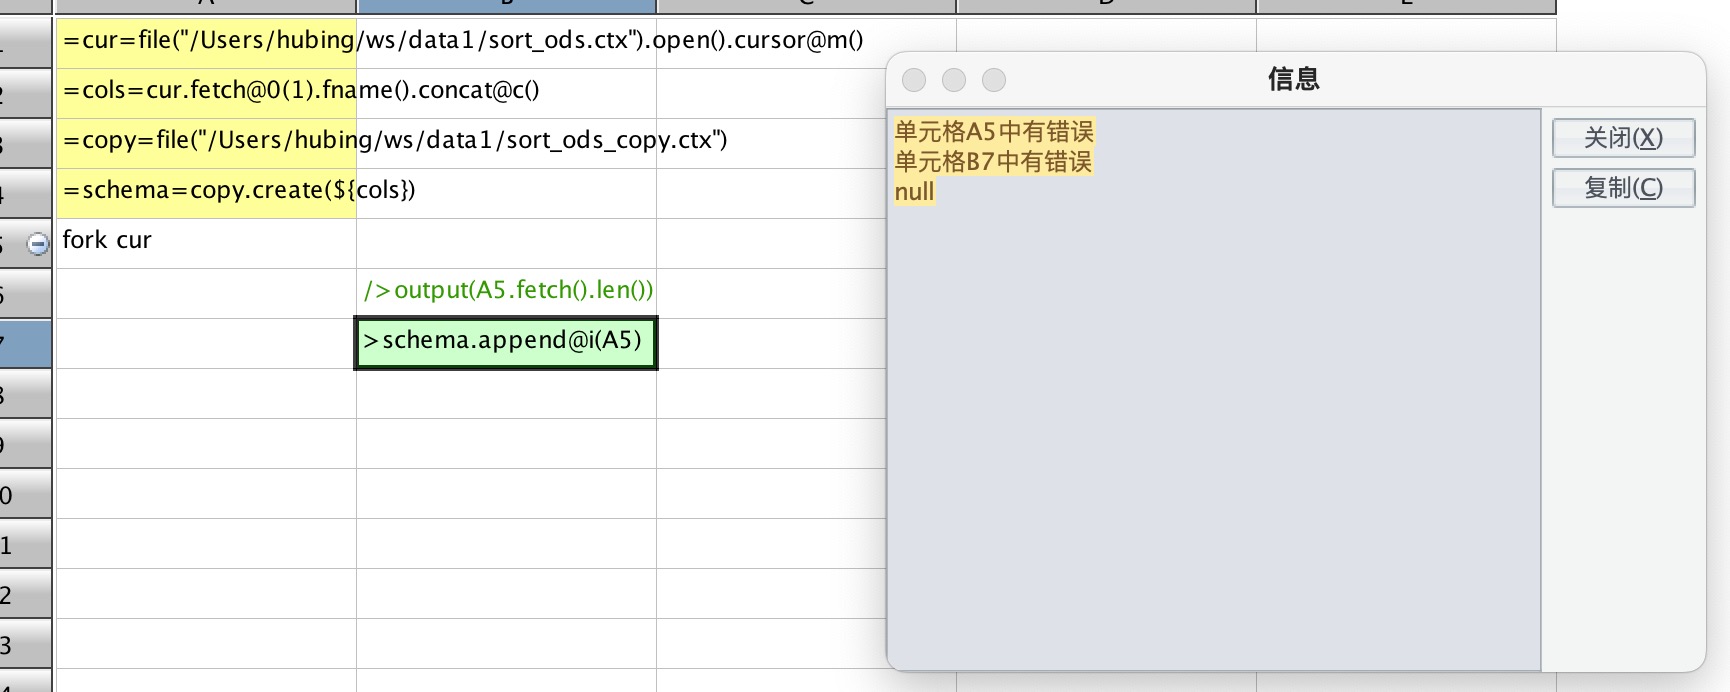1730x692 pixels.
Task: Click the middle minimize circle of 信息 dialog
Action: [x=954, y=80]
